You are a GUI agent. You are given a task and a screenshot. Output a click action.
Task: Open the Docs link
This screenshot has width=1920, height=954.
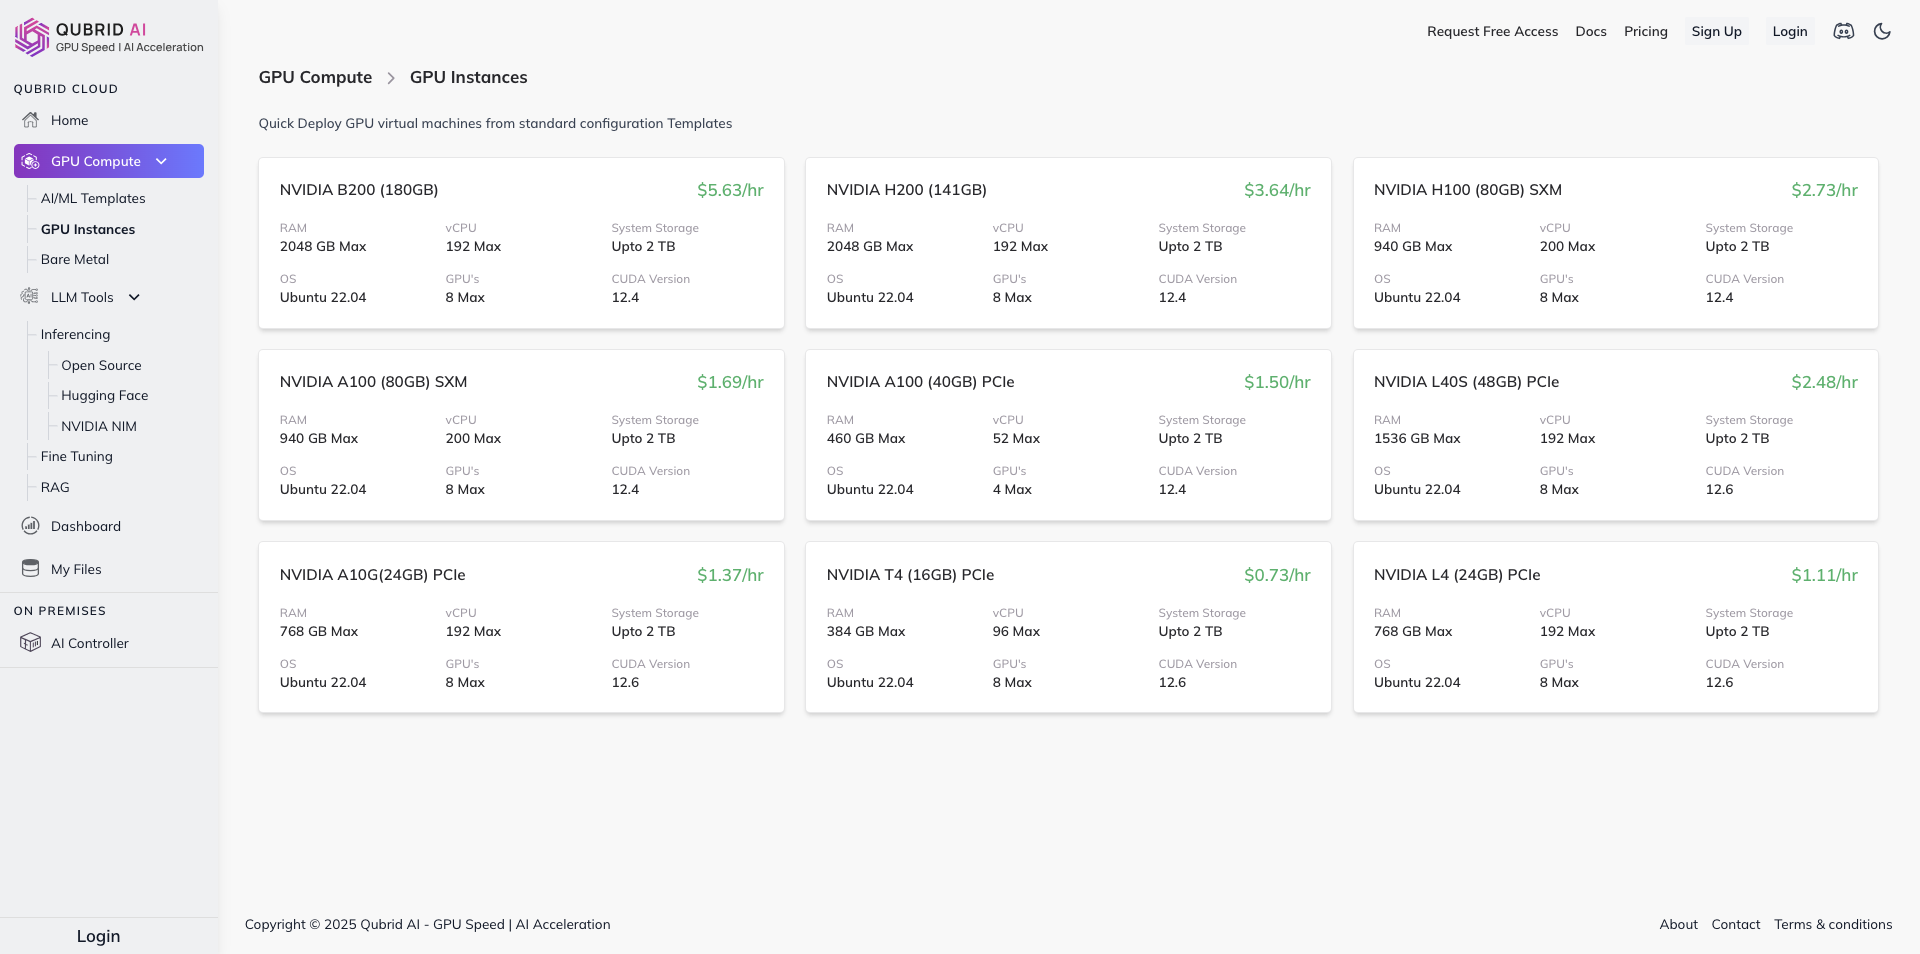1590,31
